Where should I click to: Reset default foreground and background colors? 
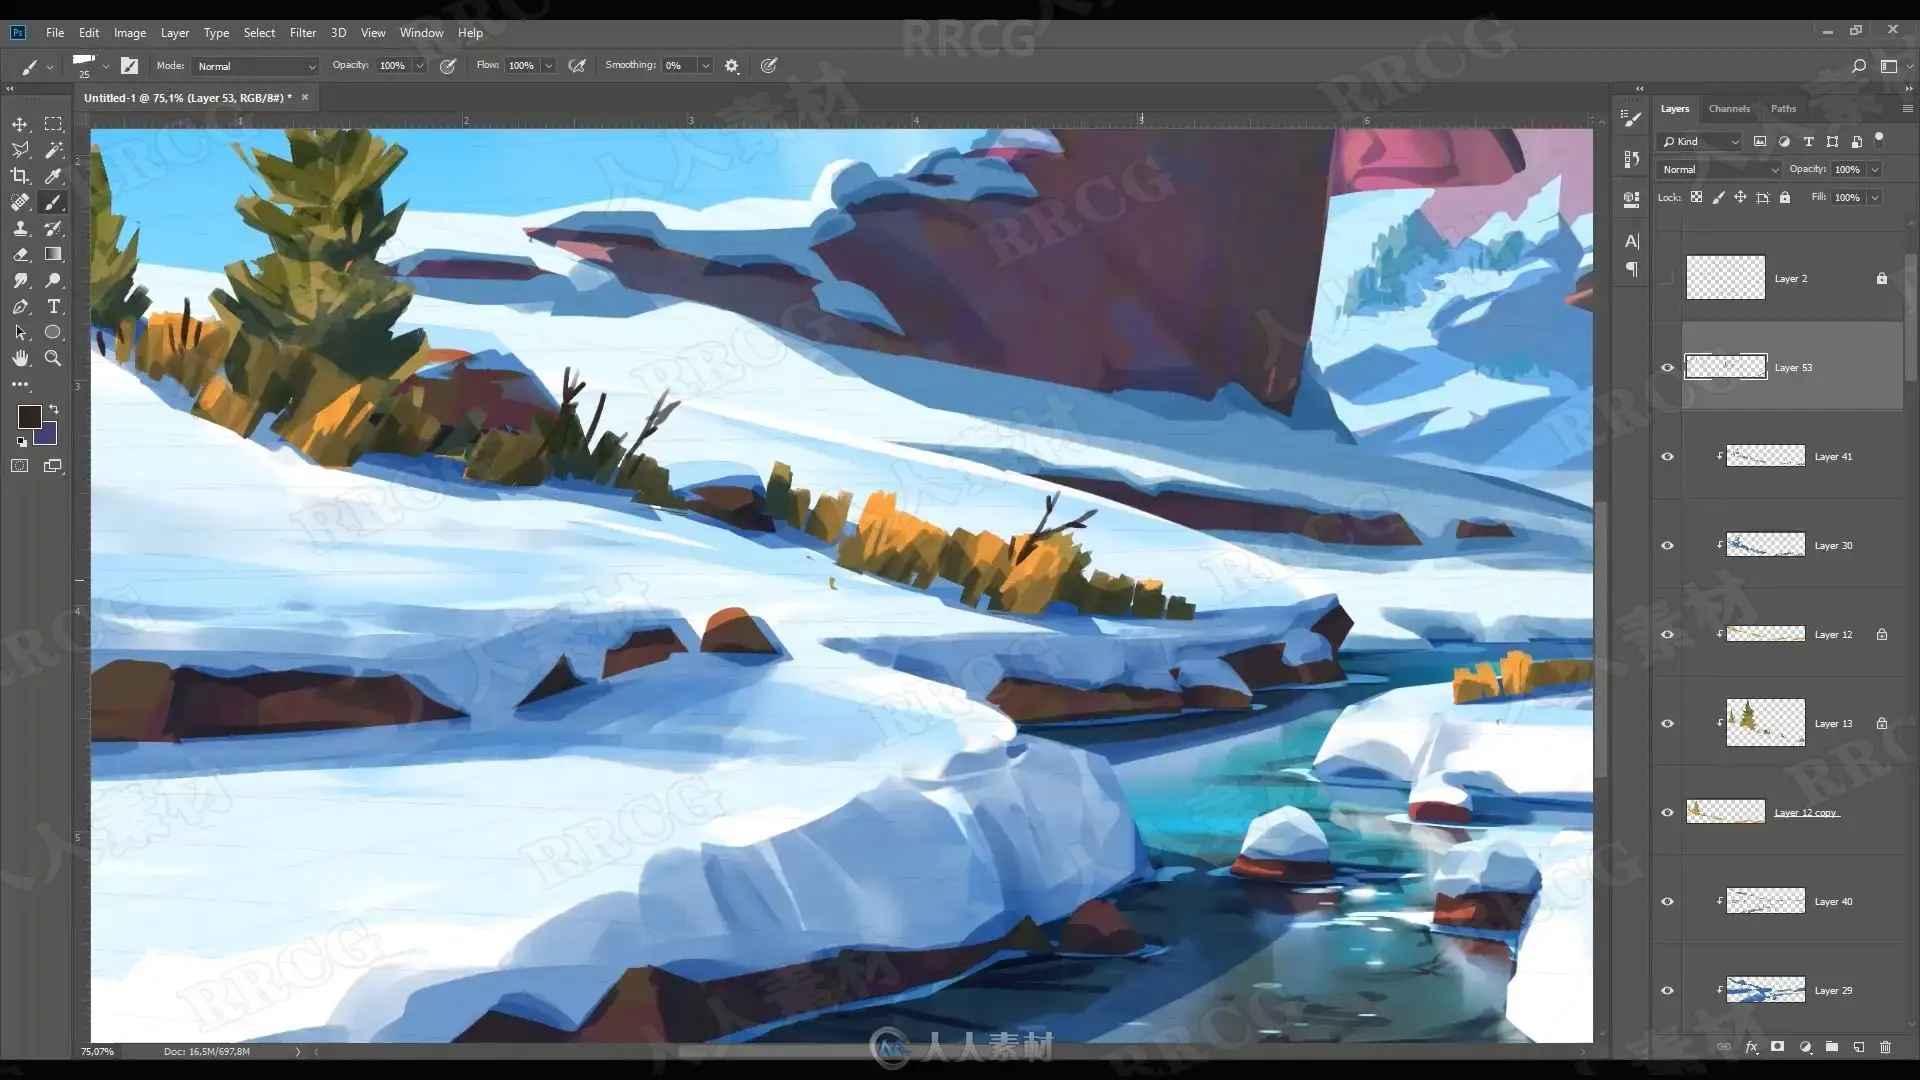(x=21, y=441)
